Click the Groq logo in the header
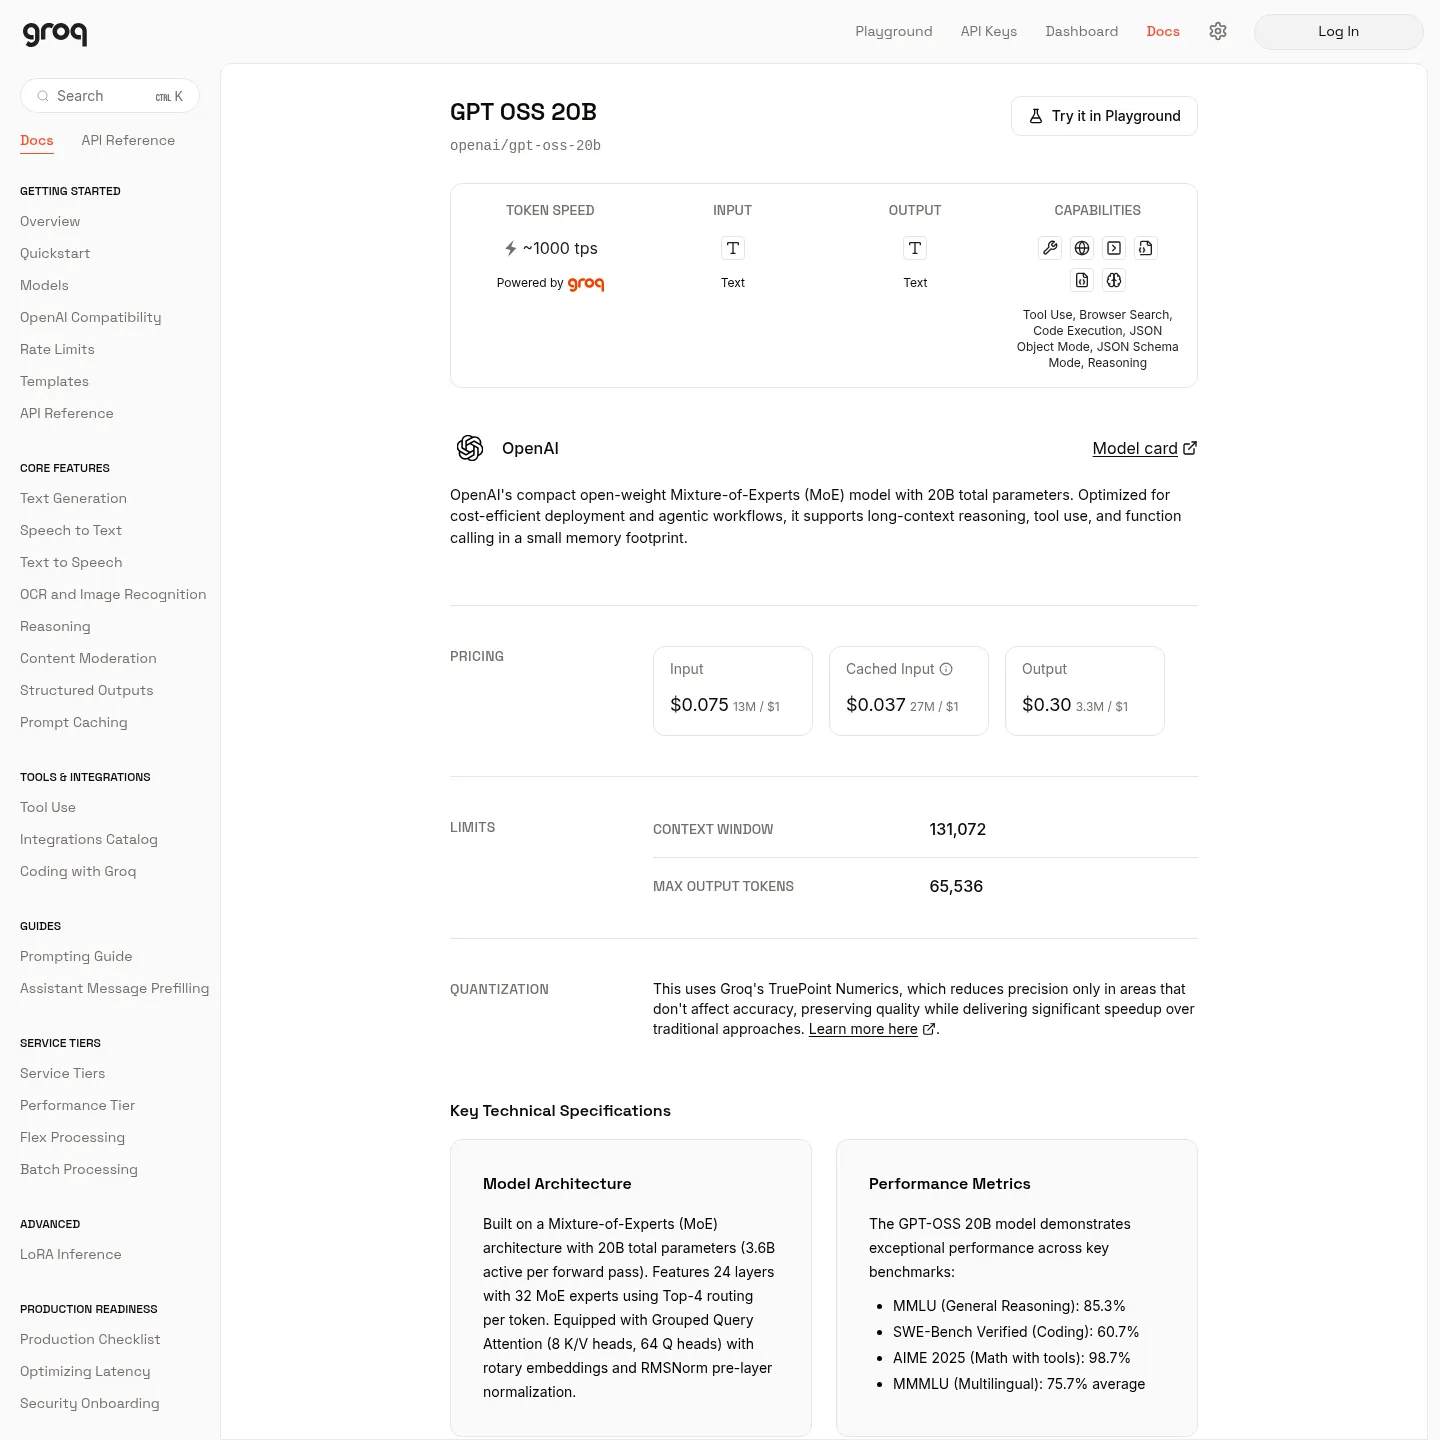The image size is (1440, 1440). 55,33
